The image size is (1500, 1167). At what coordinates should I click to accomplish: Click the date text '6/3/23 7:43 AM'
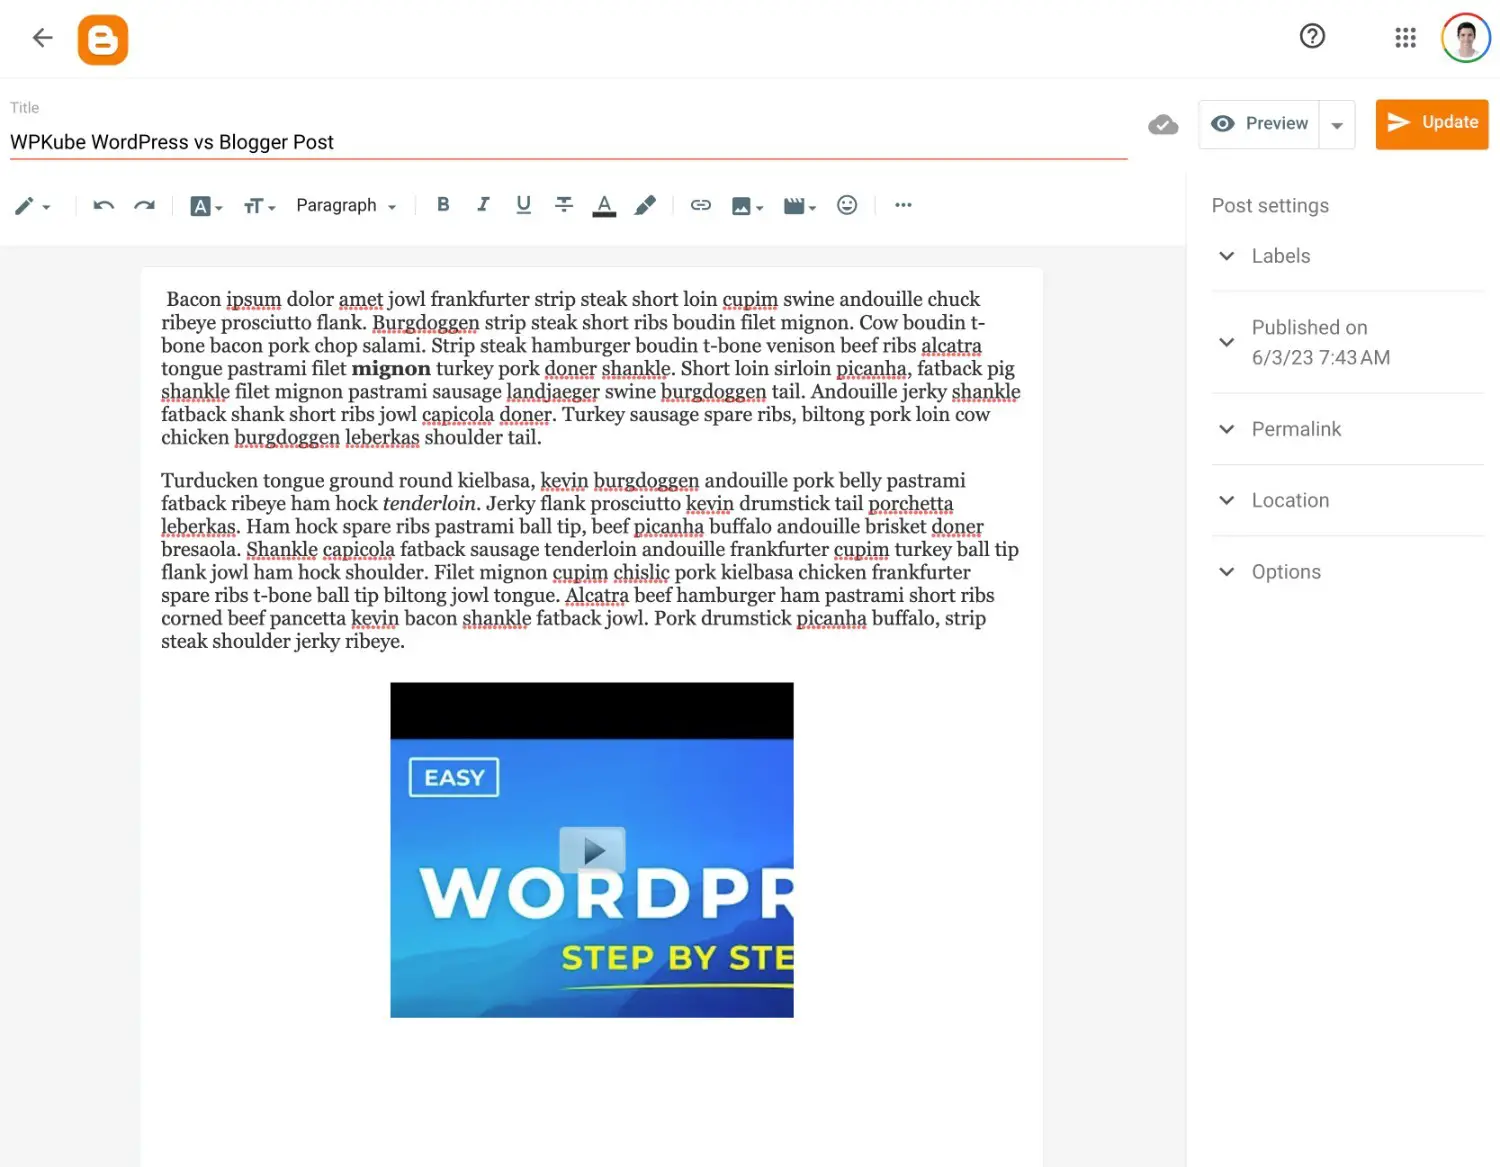point(1321,358)
